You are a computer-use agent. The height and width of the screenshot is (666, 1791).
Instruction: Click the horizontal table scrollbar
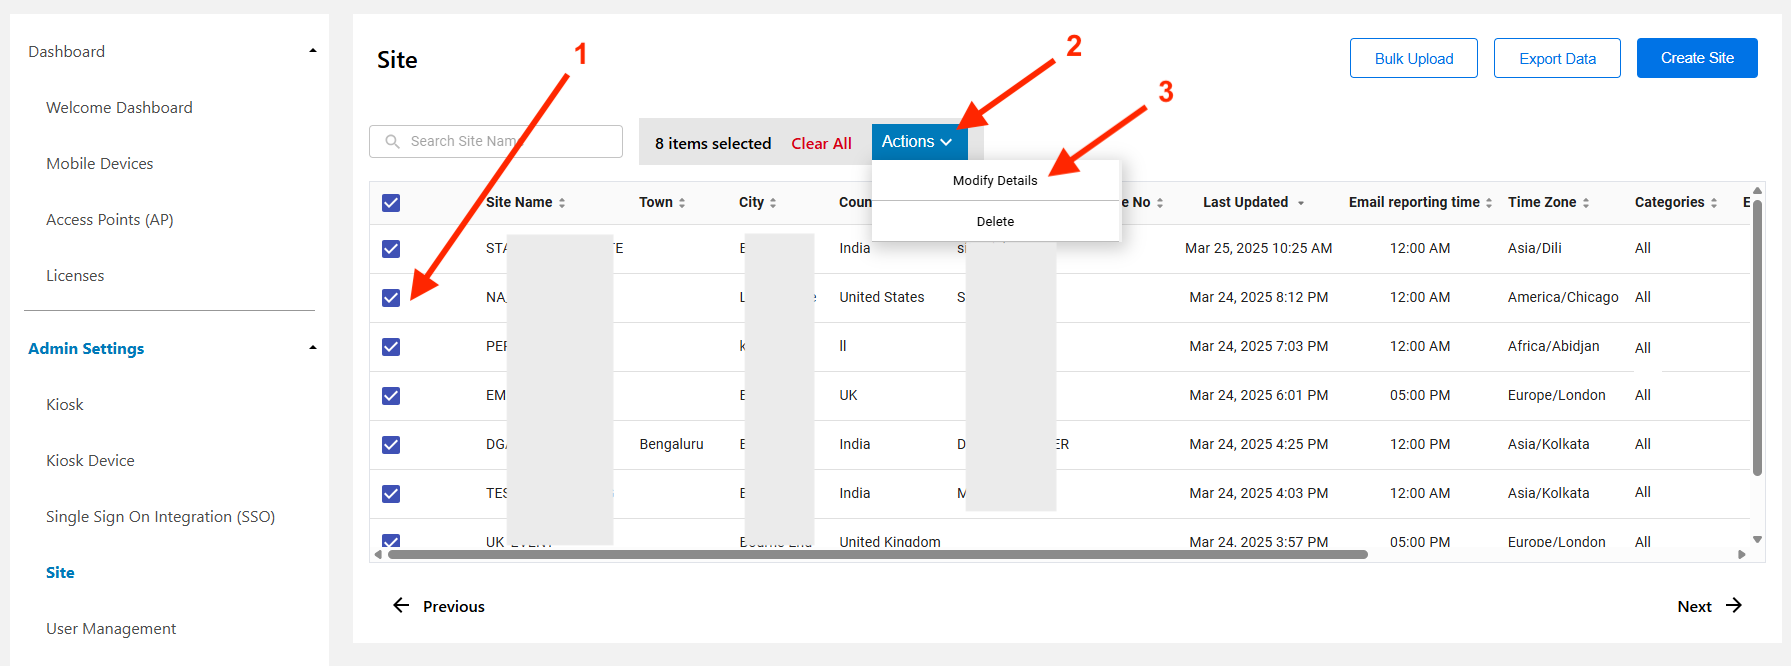click(x=876, y=554)
